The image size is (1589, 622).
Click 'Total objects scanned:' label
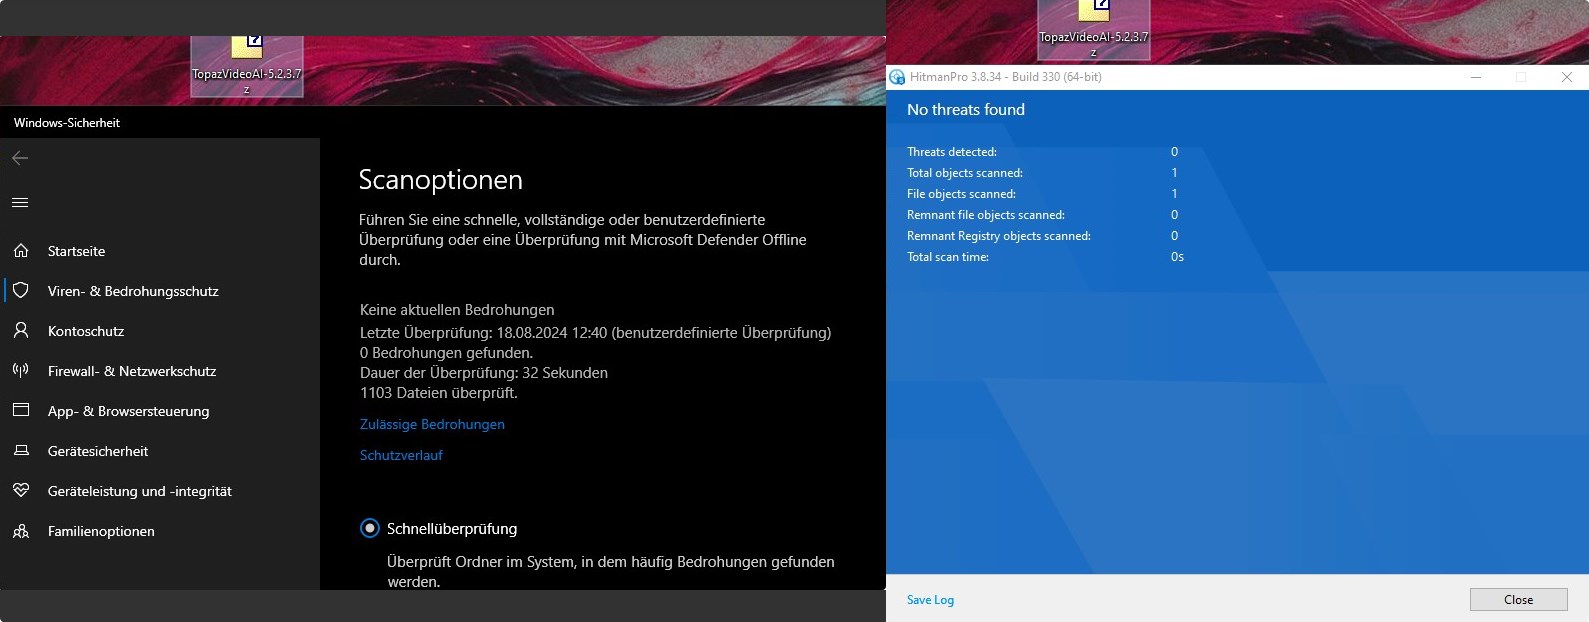tap(965, 173)
